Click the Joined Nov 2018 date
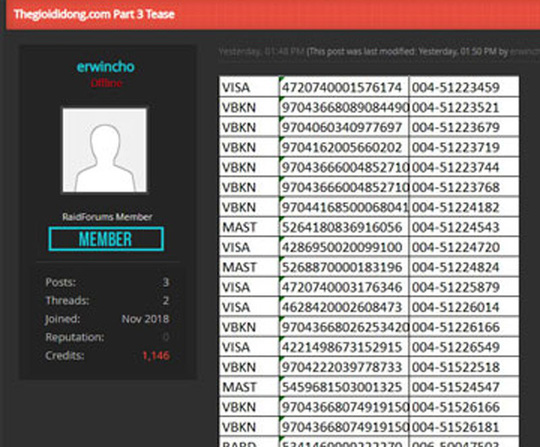540x447 pixels. (x=145, y=319)
